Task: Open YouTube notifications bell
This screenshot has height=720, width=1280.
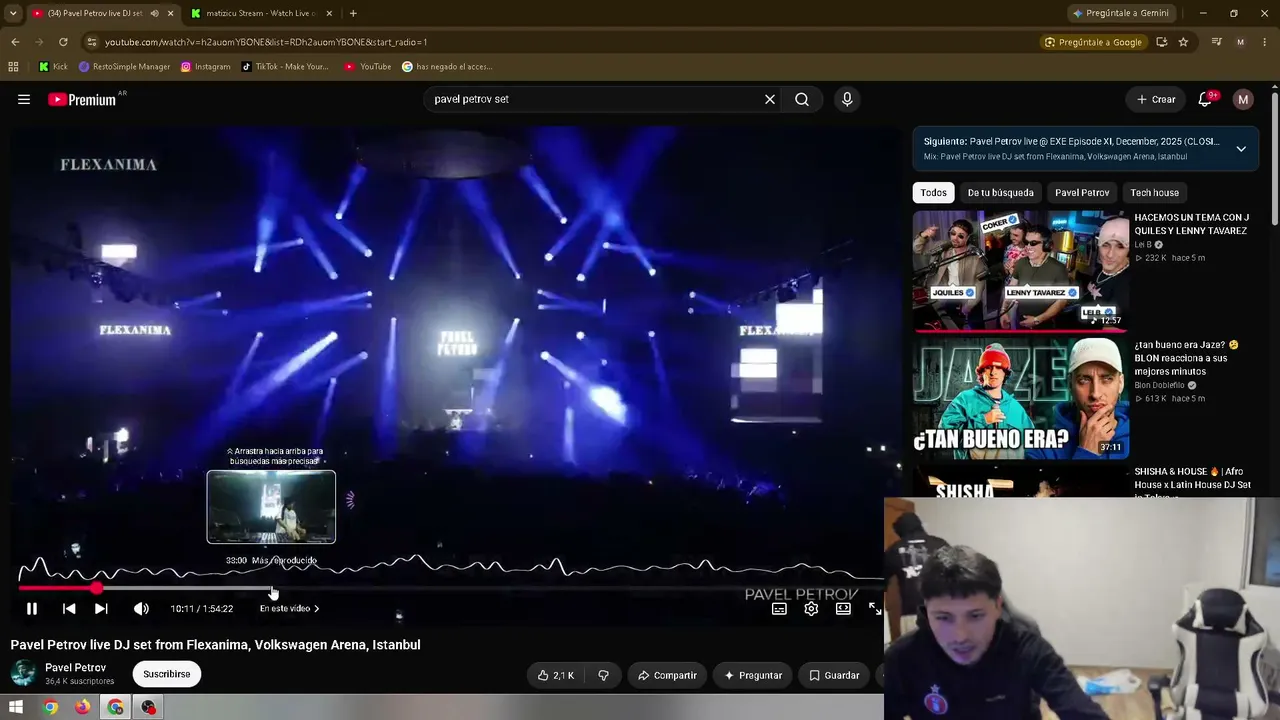Action: point(1205,99)
